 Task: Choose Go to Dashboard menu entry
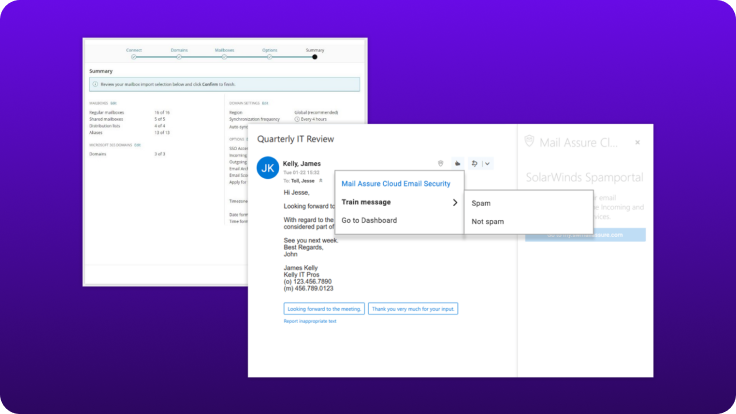coord(369,220)
